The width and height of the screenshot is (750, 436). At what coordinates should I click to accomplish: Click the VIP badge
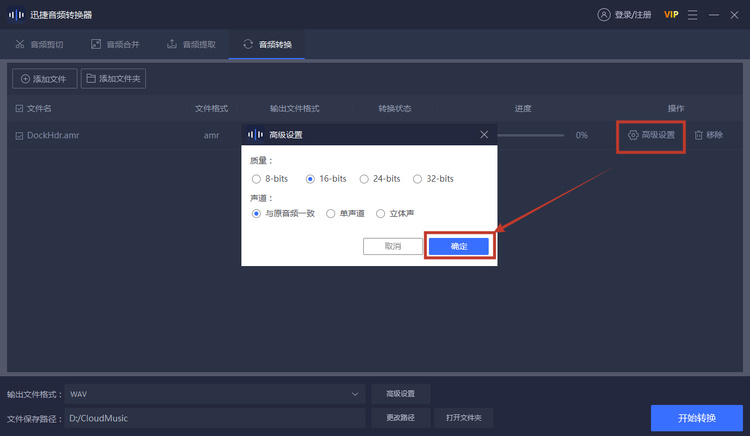671,15
